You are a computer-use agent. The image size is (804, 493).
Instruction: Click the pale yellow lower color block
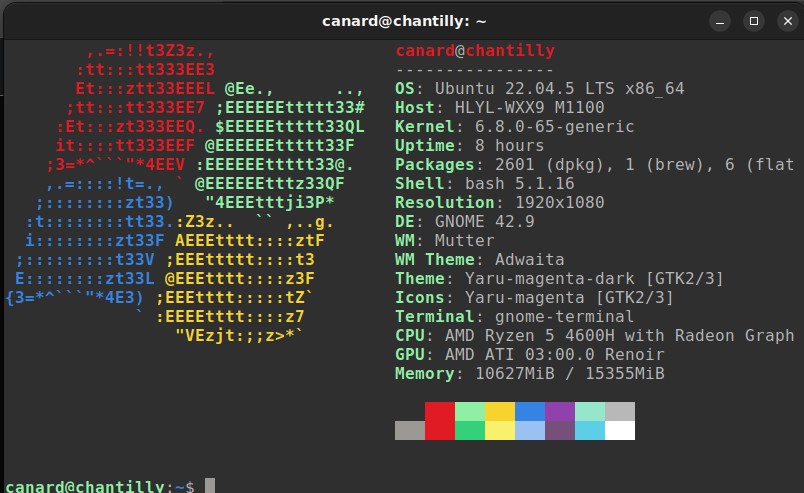pyautogui.click(x=500, y=430)
